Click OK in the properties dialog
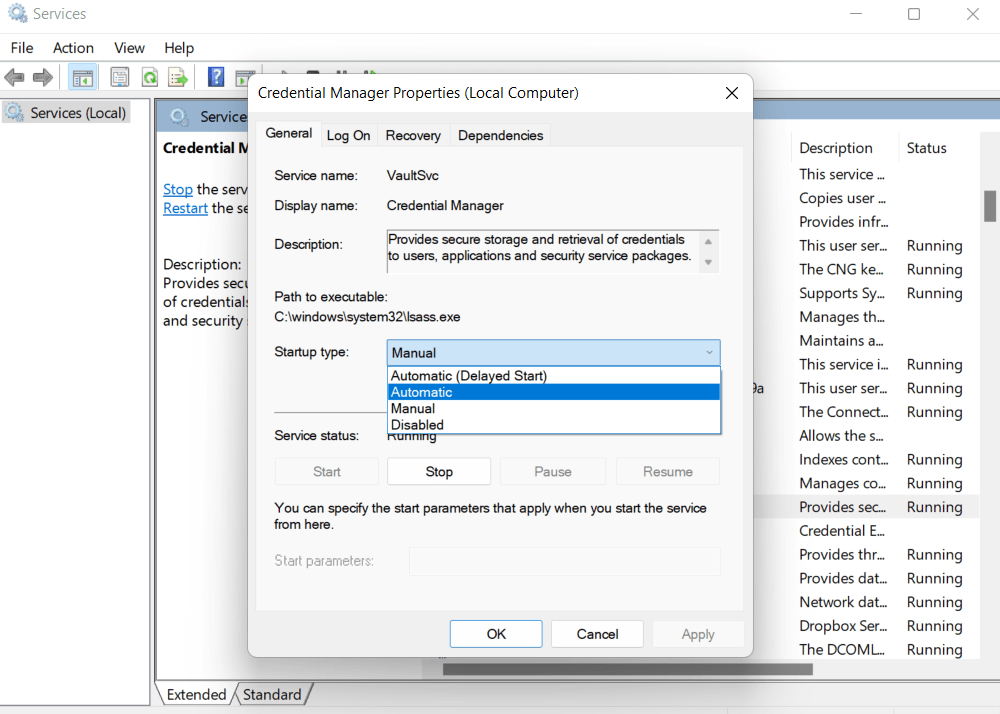The image size is (1000, 714). tap(496, 634)
